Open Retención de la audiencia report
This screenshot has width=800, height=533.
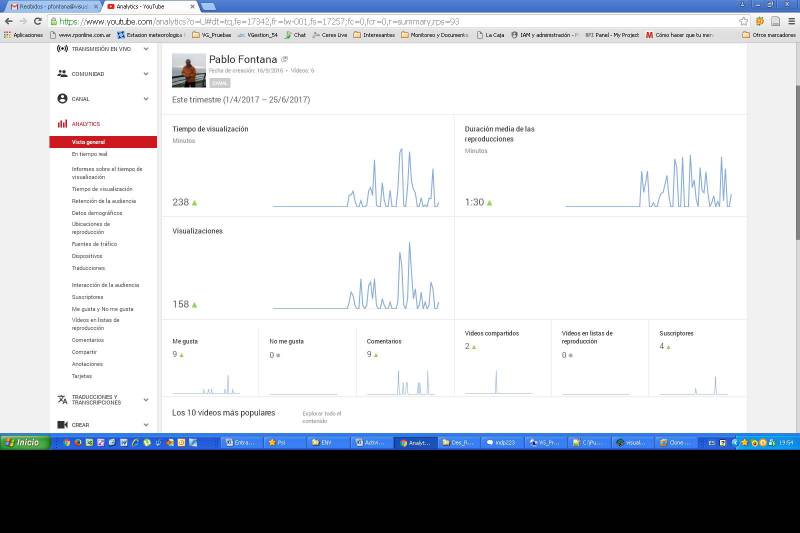(x=104, y=201)
